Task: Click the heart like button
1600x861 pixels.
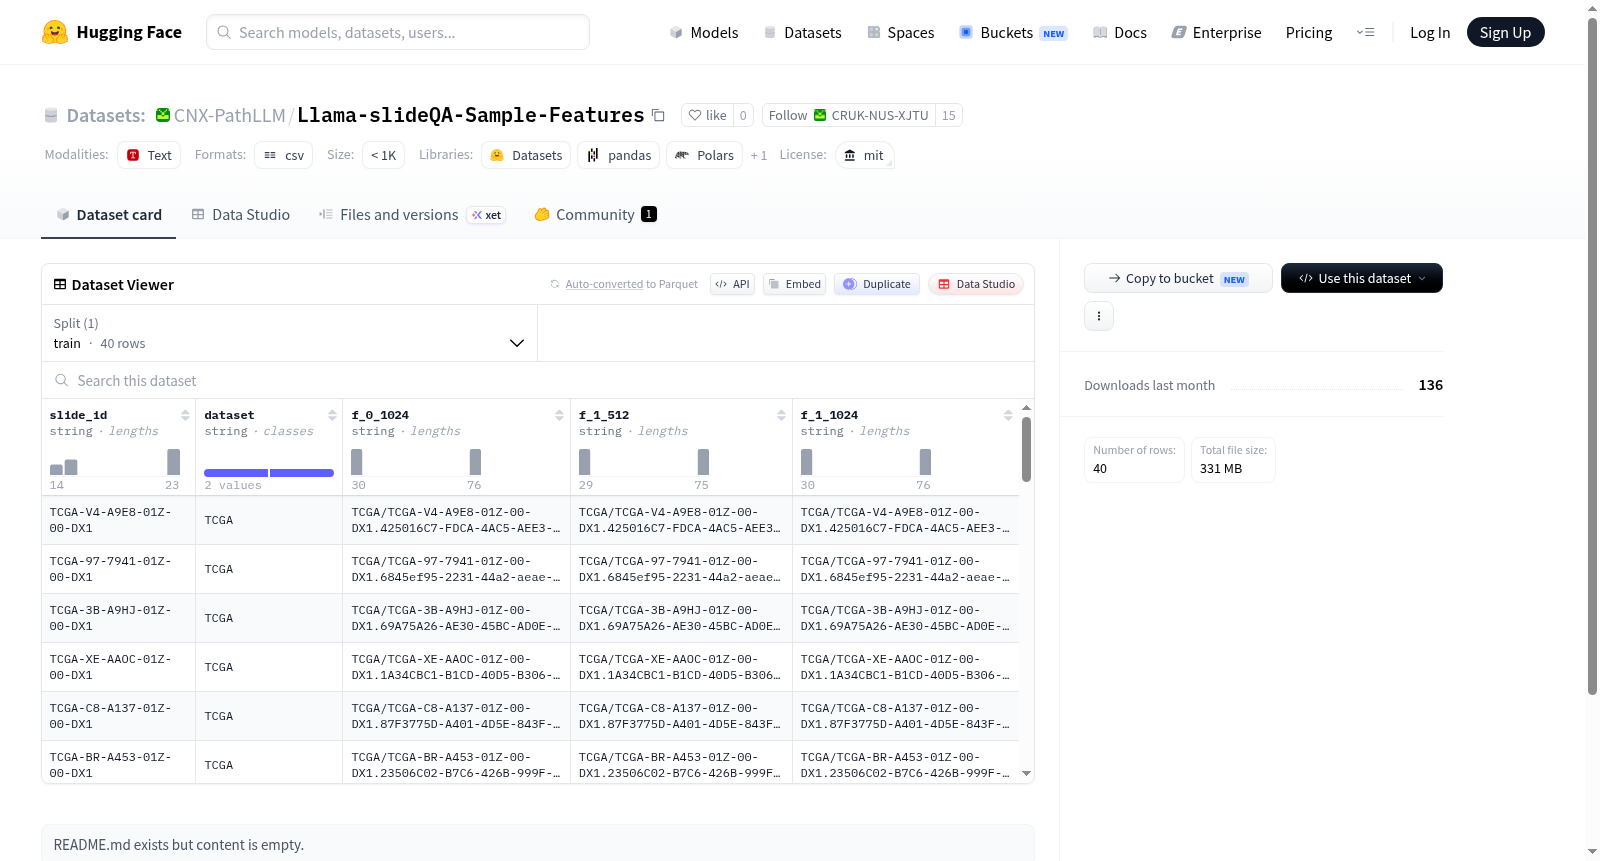Action: [707, 115]
